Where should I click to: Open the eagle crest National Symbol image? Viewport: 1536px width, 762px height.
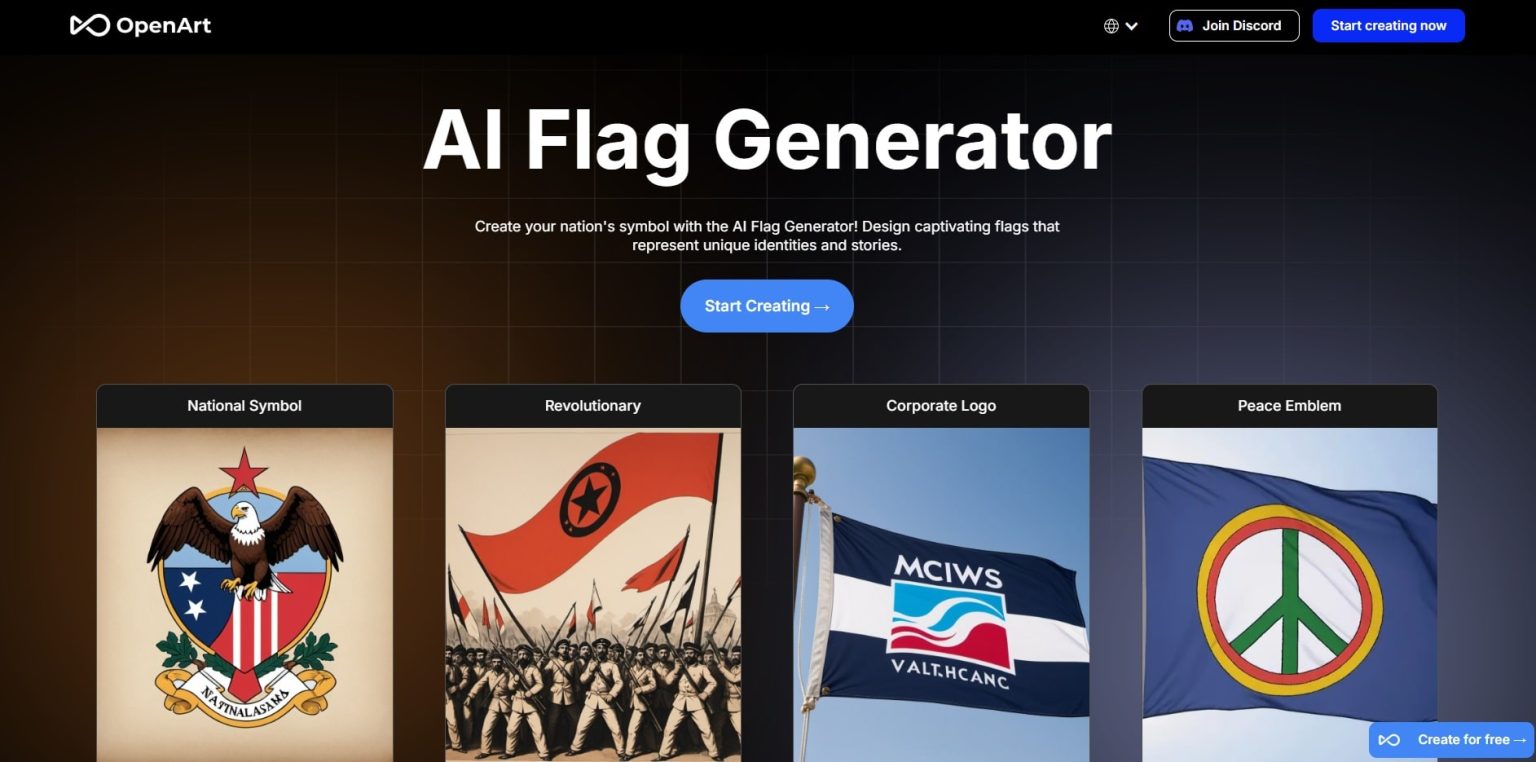click(244, 595)
